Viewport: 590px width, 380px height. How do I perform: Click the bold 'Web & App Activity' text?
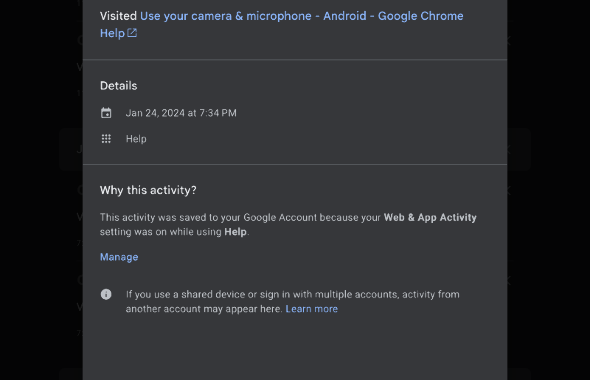click(x=430, y=217)
